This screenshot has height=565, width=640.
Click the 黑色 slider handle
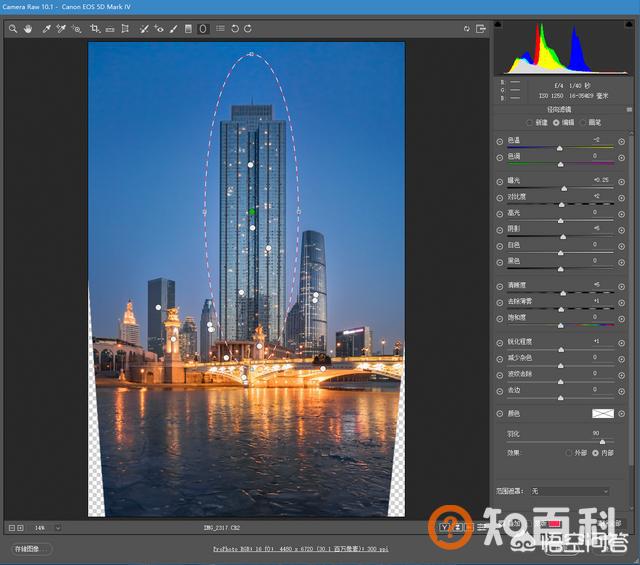[560, 269]
